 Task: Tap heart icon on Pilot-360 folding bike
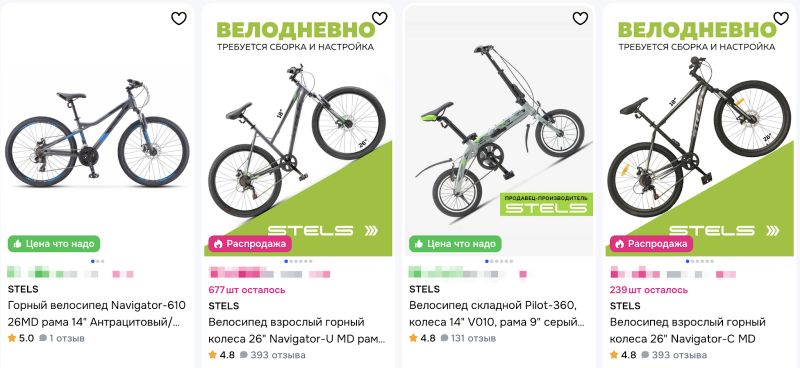(x=580, y=18)
